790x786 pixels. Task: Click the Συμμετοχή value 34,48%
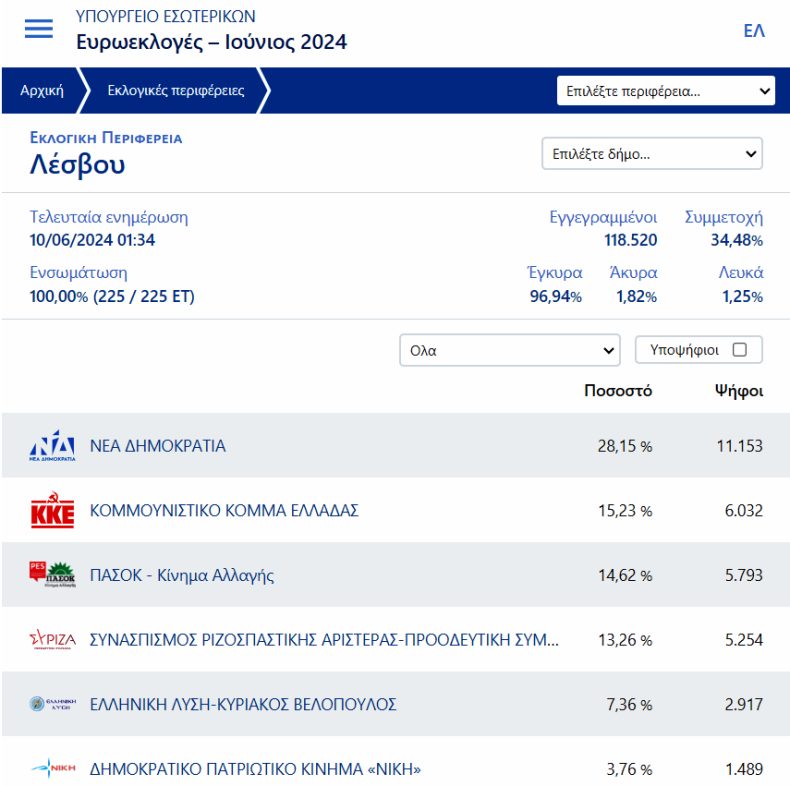point(737,240)
